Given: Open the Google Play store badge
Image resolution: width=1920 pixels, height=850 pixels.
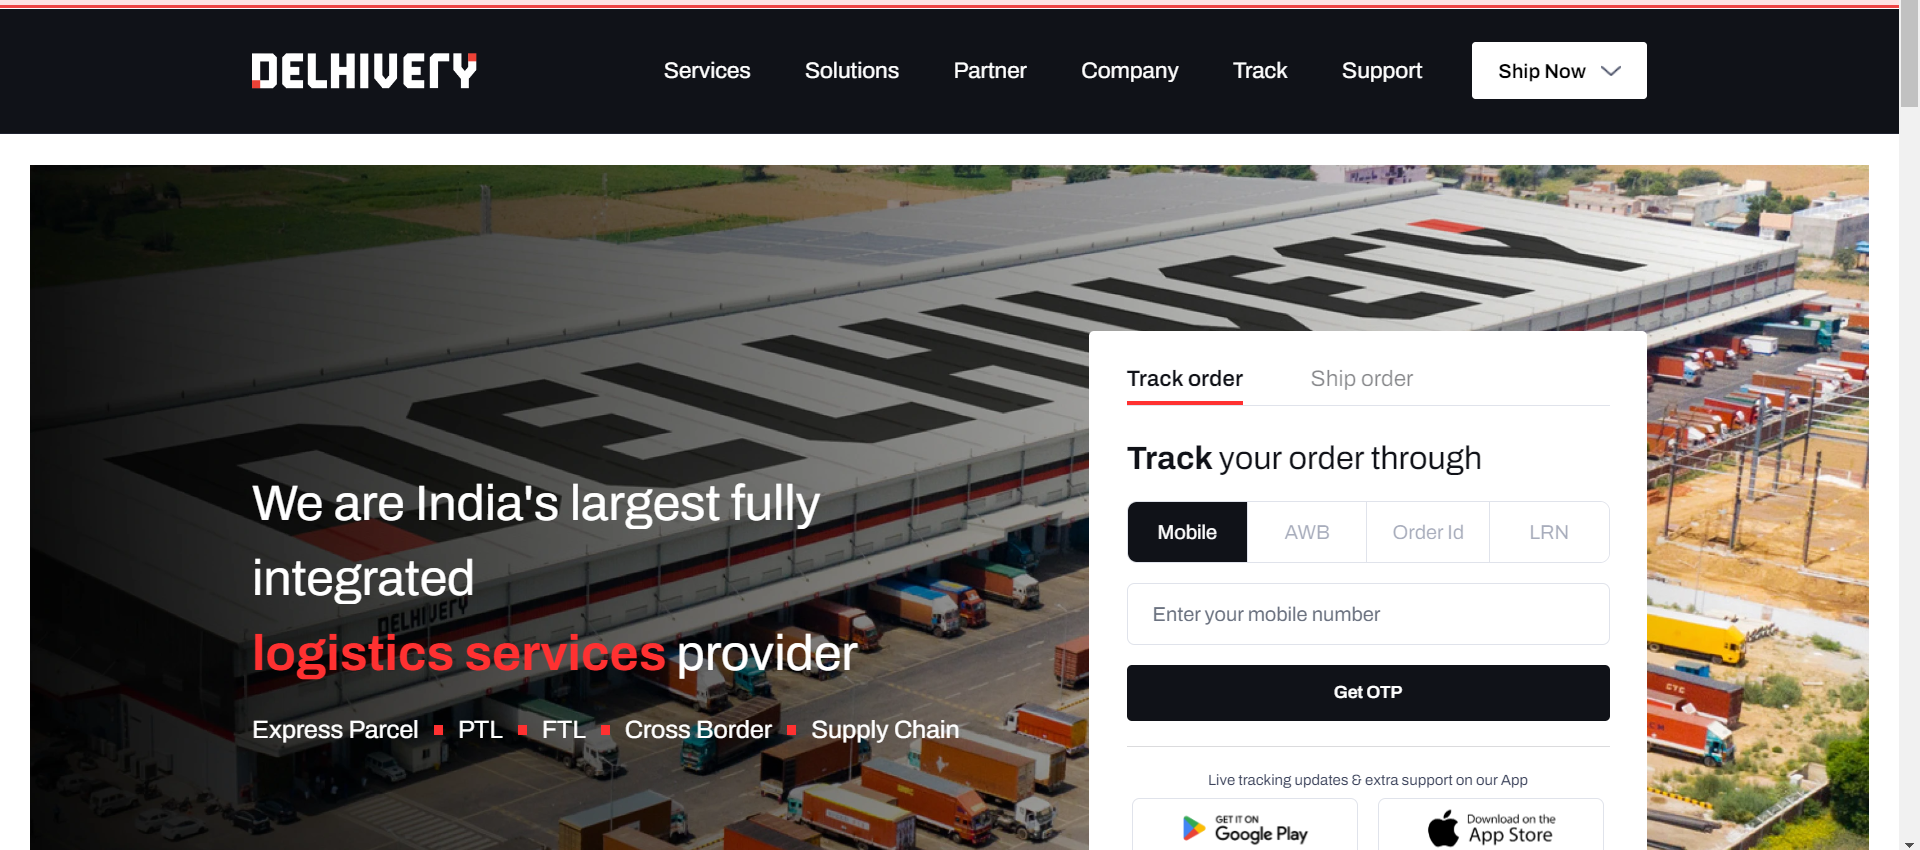Looking at the screenshot, I should (x=1245, y=825).
